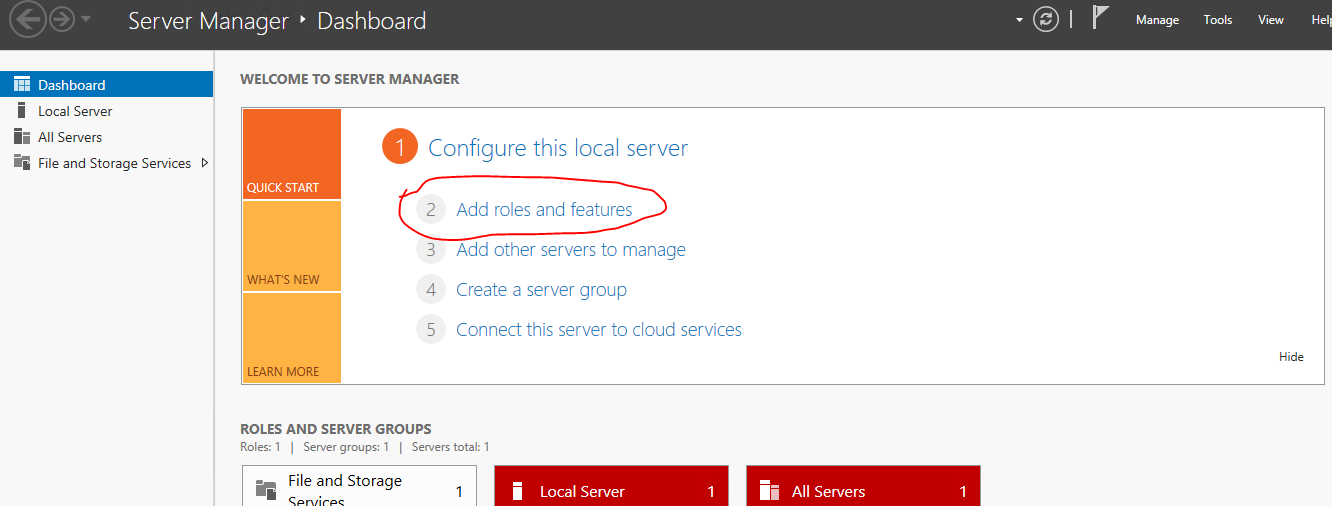
Task: Refresh the Server Manager dashboard
Action: tap(1046, 20)
